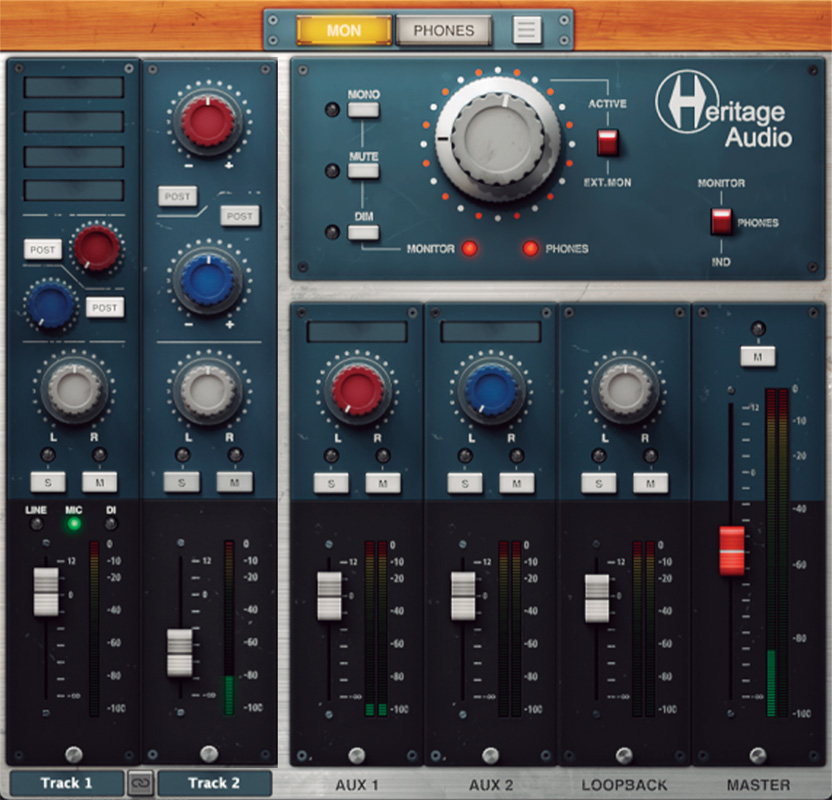Toggle lower POST button on Track 2

click(240, 216)
